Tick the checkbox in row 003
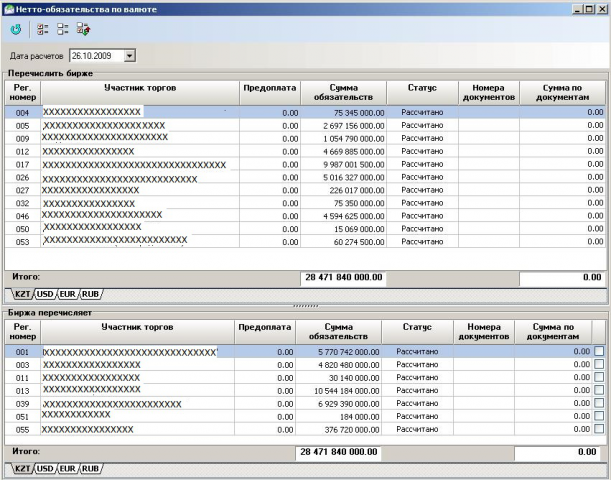Image resolution: width=611 pixels, height=480 pixels. tap(599, 364)
